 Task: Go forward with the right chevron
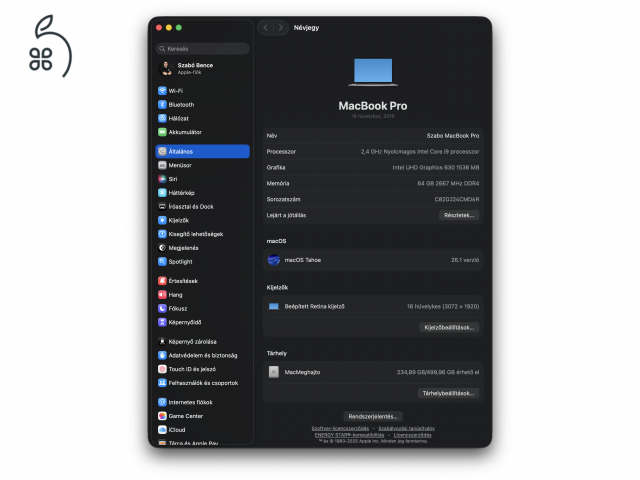pyautogui.click(x=280, y=27)
